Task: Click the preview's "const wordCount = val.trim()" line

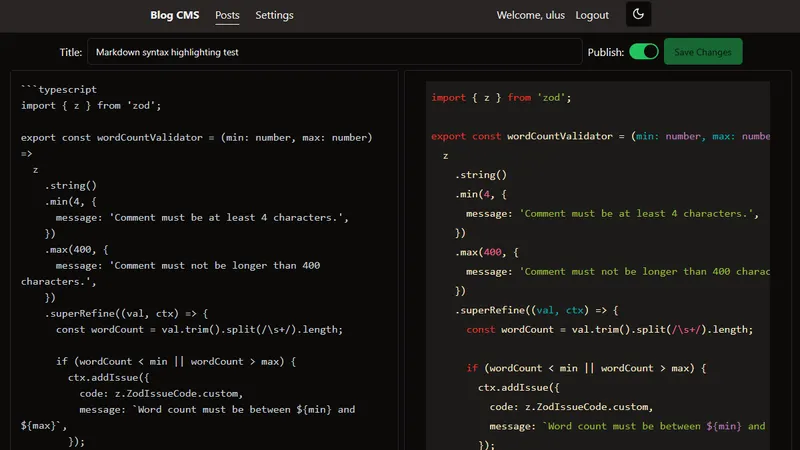Action: [x=610, y=330]
